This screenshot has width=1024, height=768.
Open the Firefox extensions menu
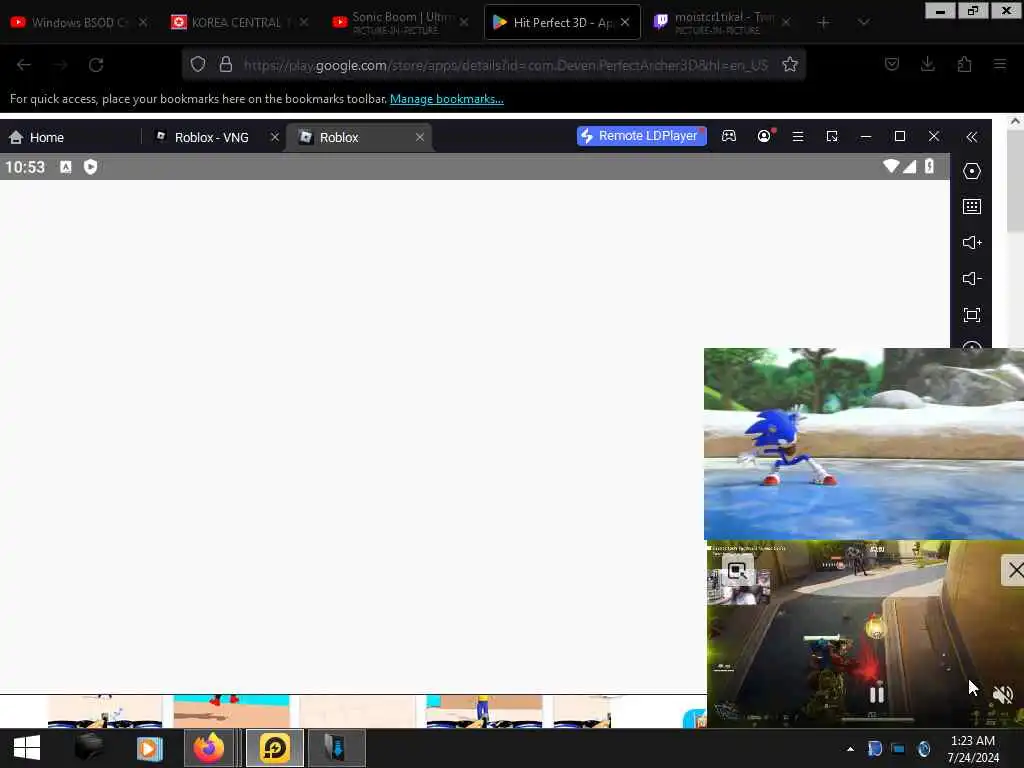pyautogui.click(x=965, y=64)
